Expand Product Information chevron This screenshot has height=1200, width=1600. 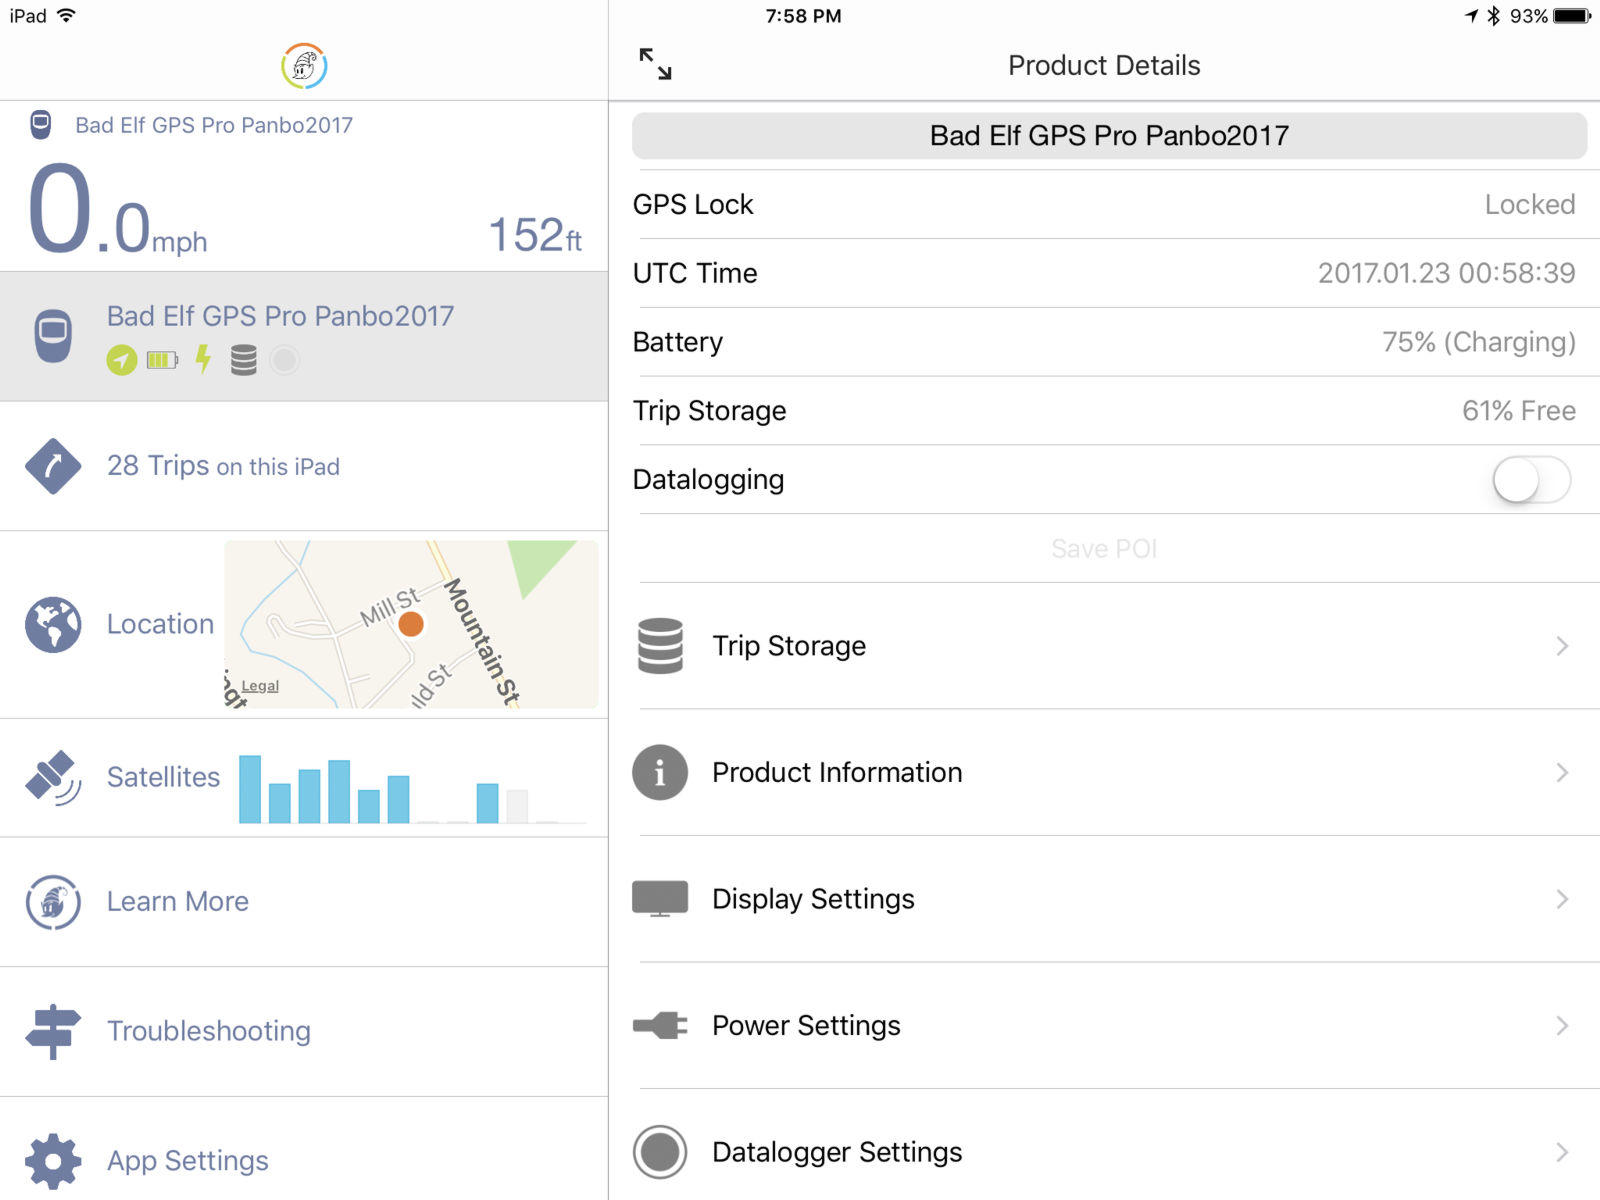[x=1562, y=772]
